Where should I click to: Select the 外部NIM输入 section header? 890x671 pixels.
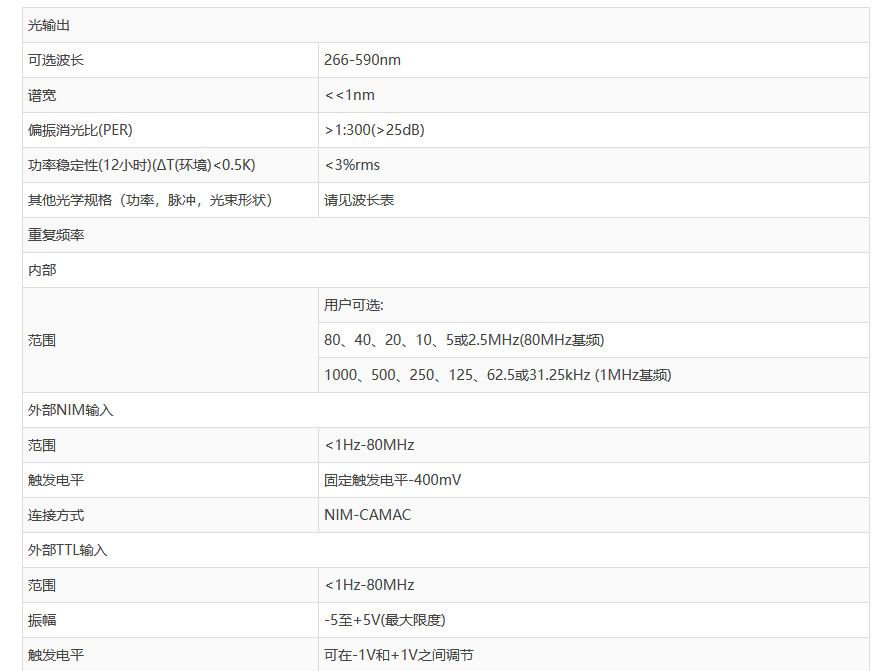70,410
